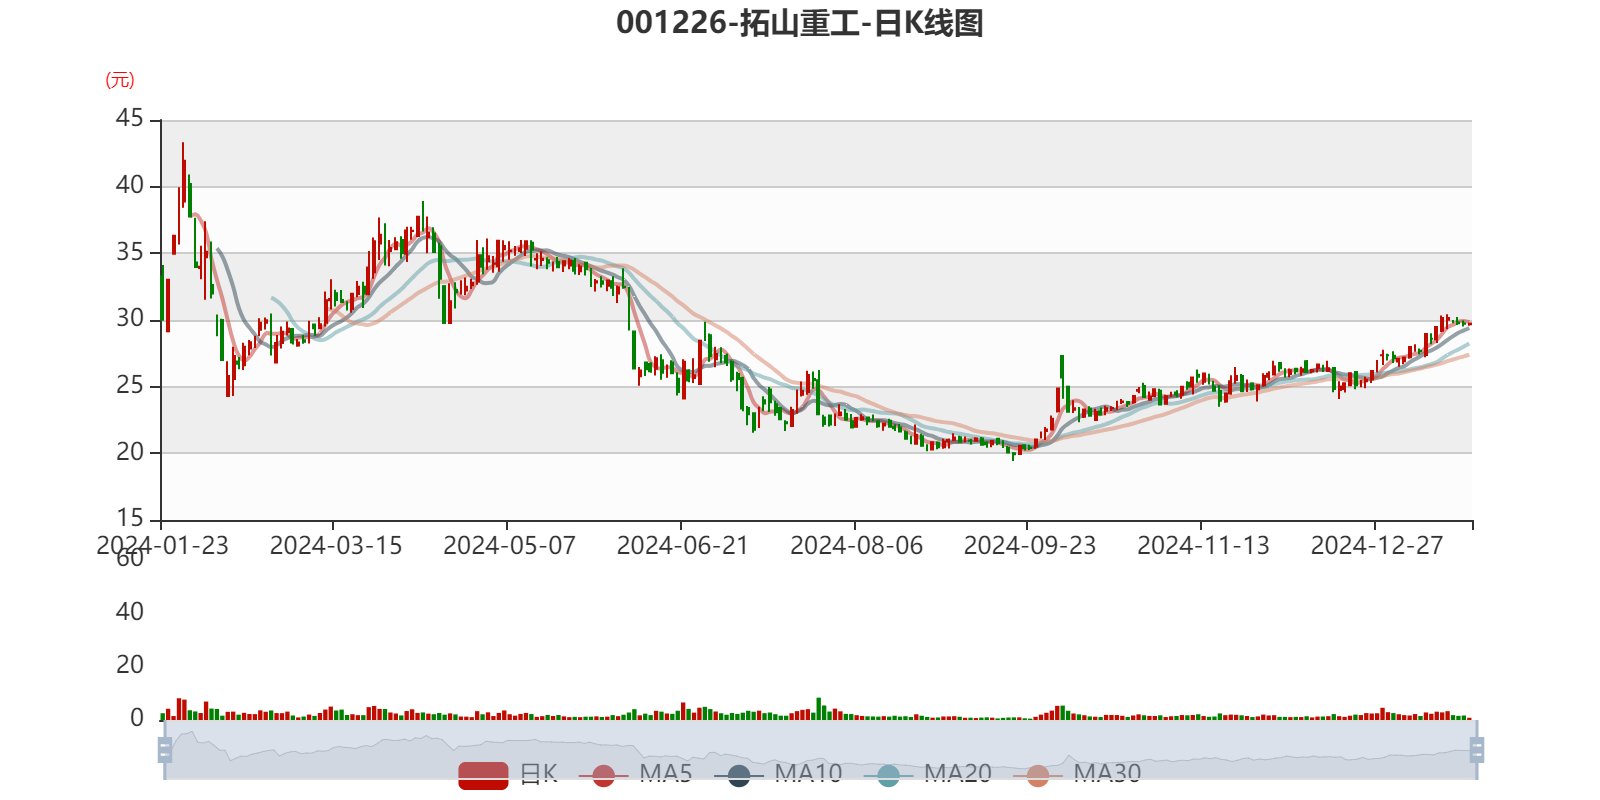Click the 2024-03-15 date axis label
The image size is (1600, 800).
tap(336, 546)
